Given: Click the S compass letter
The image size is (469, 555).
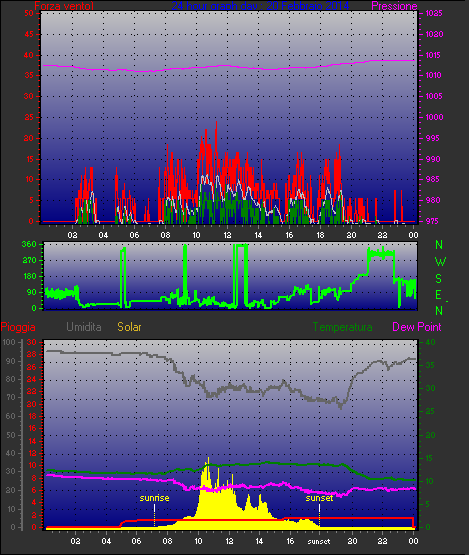Looking at the screenshot, I should click(x=439, y=279).
